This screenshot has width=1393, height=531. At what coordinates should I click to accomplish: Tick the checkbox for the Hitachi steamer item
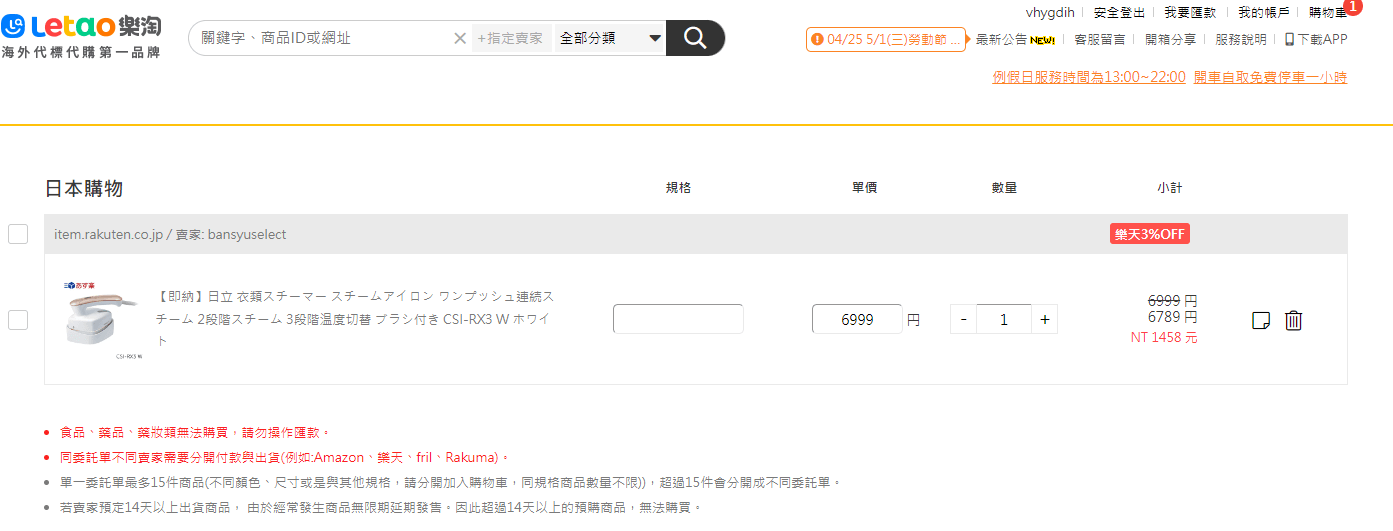point(18,320)
